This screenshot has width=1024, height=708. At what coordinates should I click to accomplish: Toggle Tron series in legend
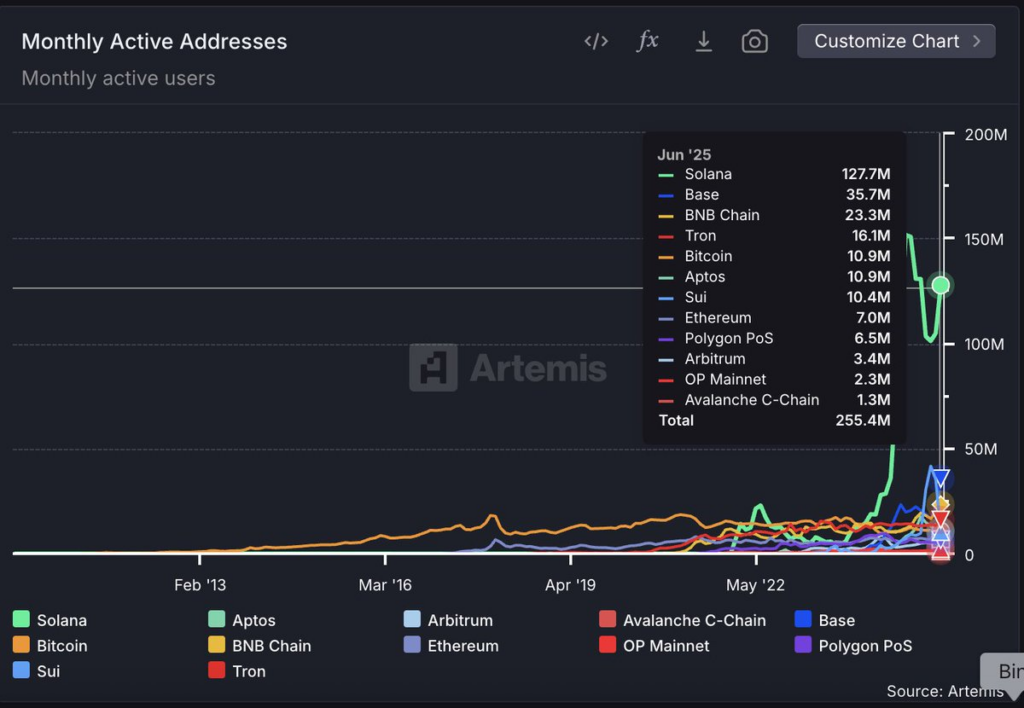(x=236, y=671)
